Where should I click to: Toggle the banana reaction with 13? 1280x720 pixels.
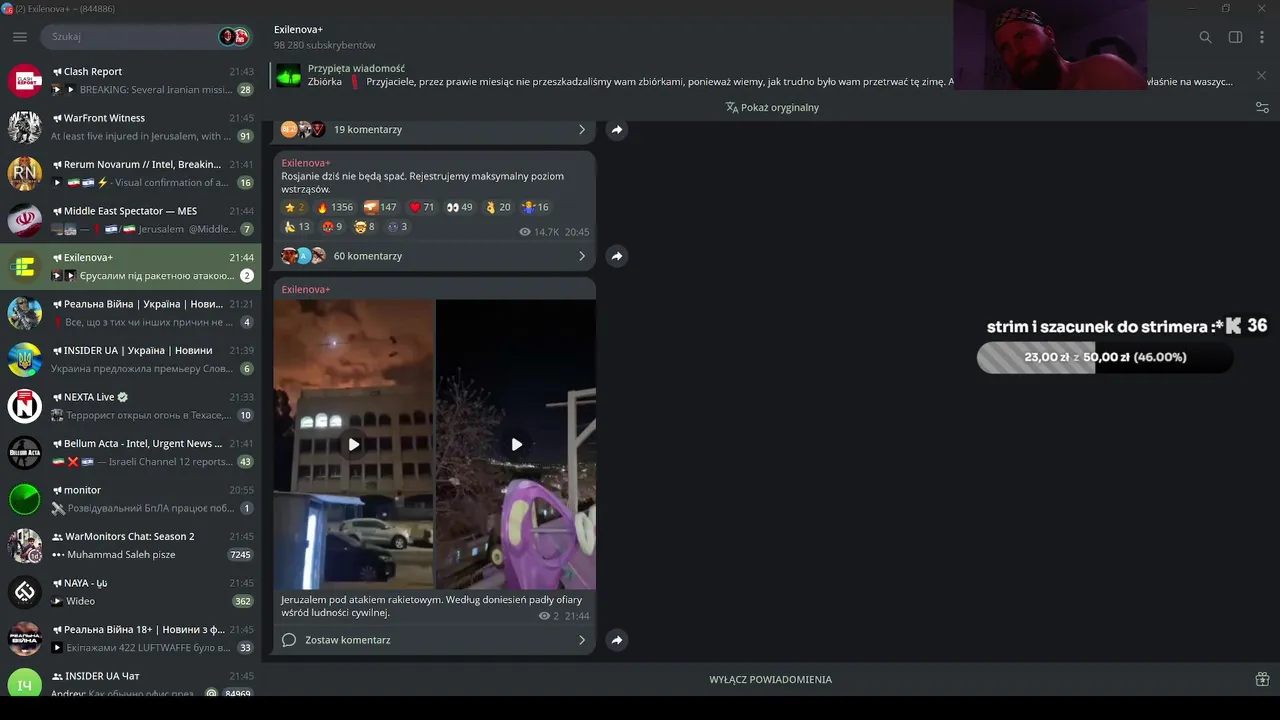tap(298, 227)
